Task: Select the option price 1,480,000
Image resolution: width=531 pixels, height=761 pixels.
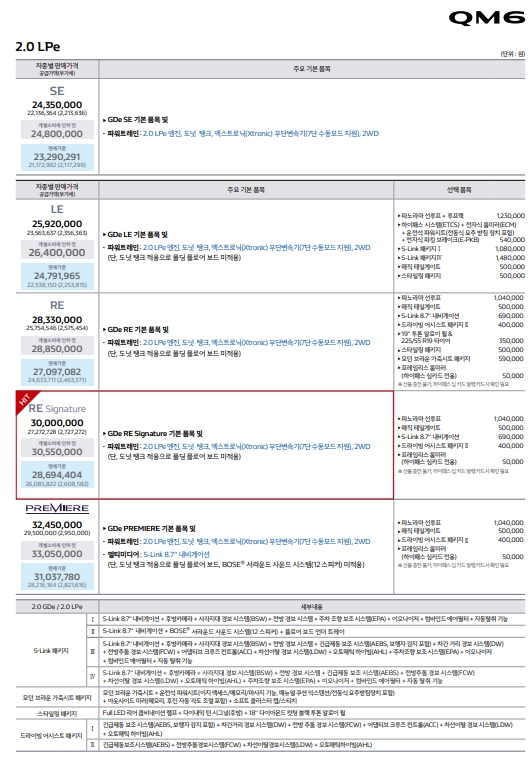Action: coord(510,258)
